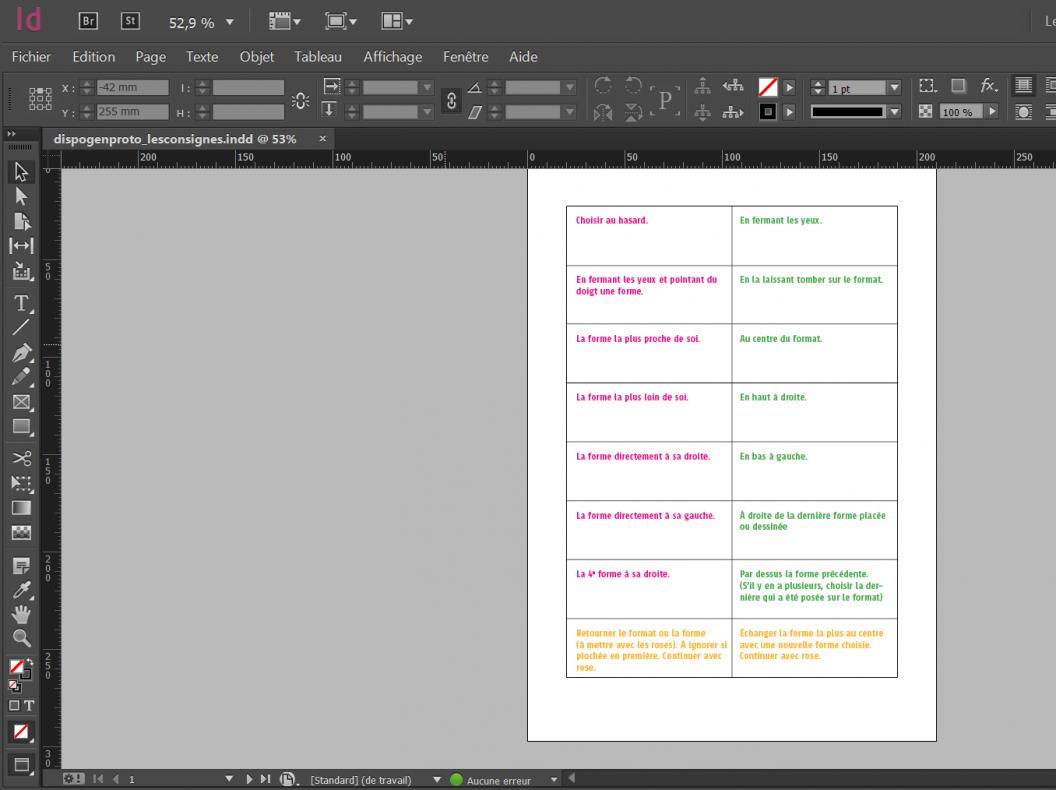Open the fx effects button
Screen dimensions: 1056x790
988,86
